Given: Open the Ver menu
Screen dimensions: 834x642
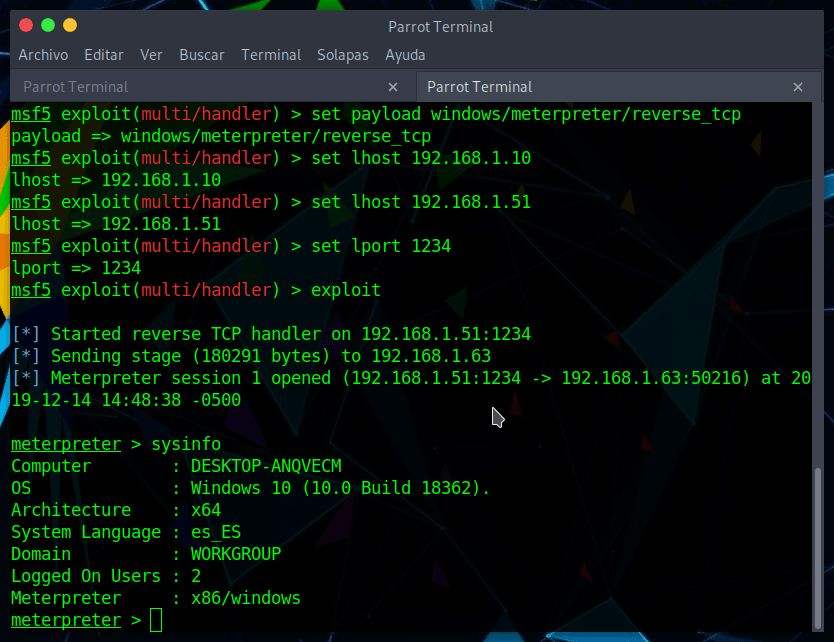Looking at the screenshot, I should click(x=151, y=55).
